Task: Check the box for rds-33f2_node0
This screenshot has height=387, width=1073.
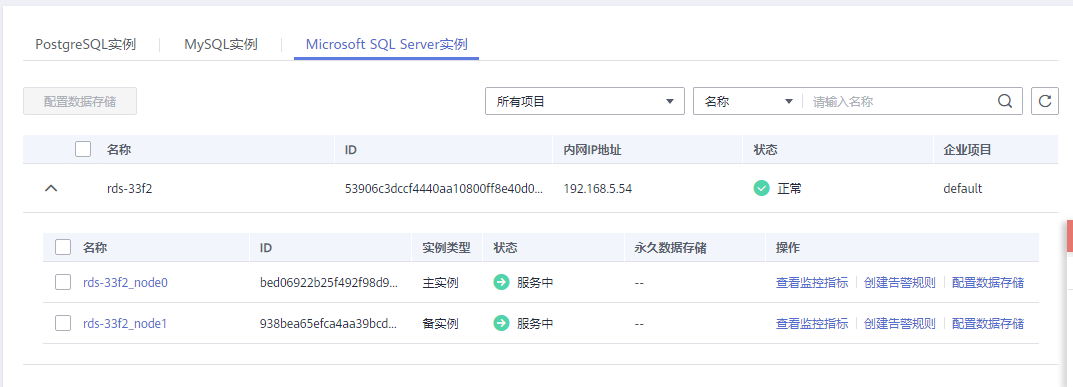Action: click(x=63, y=282)
